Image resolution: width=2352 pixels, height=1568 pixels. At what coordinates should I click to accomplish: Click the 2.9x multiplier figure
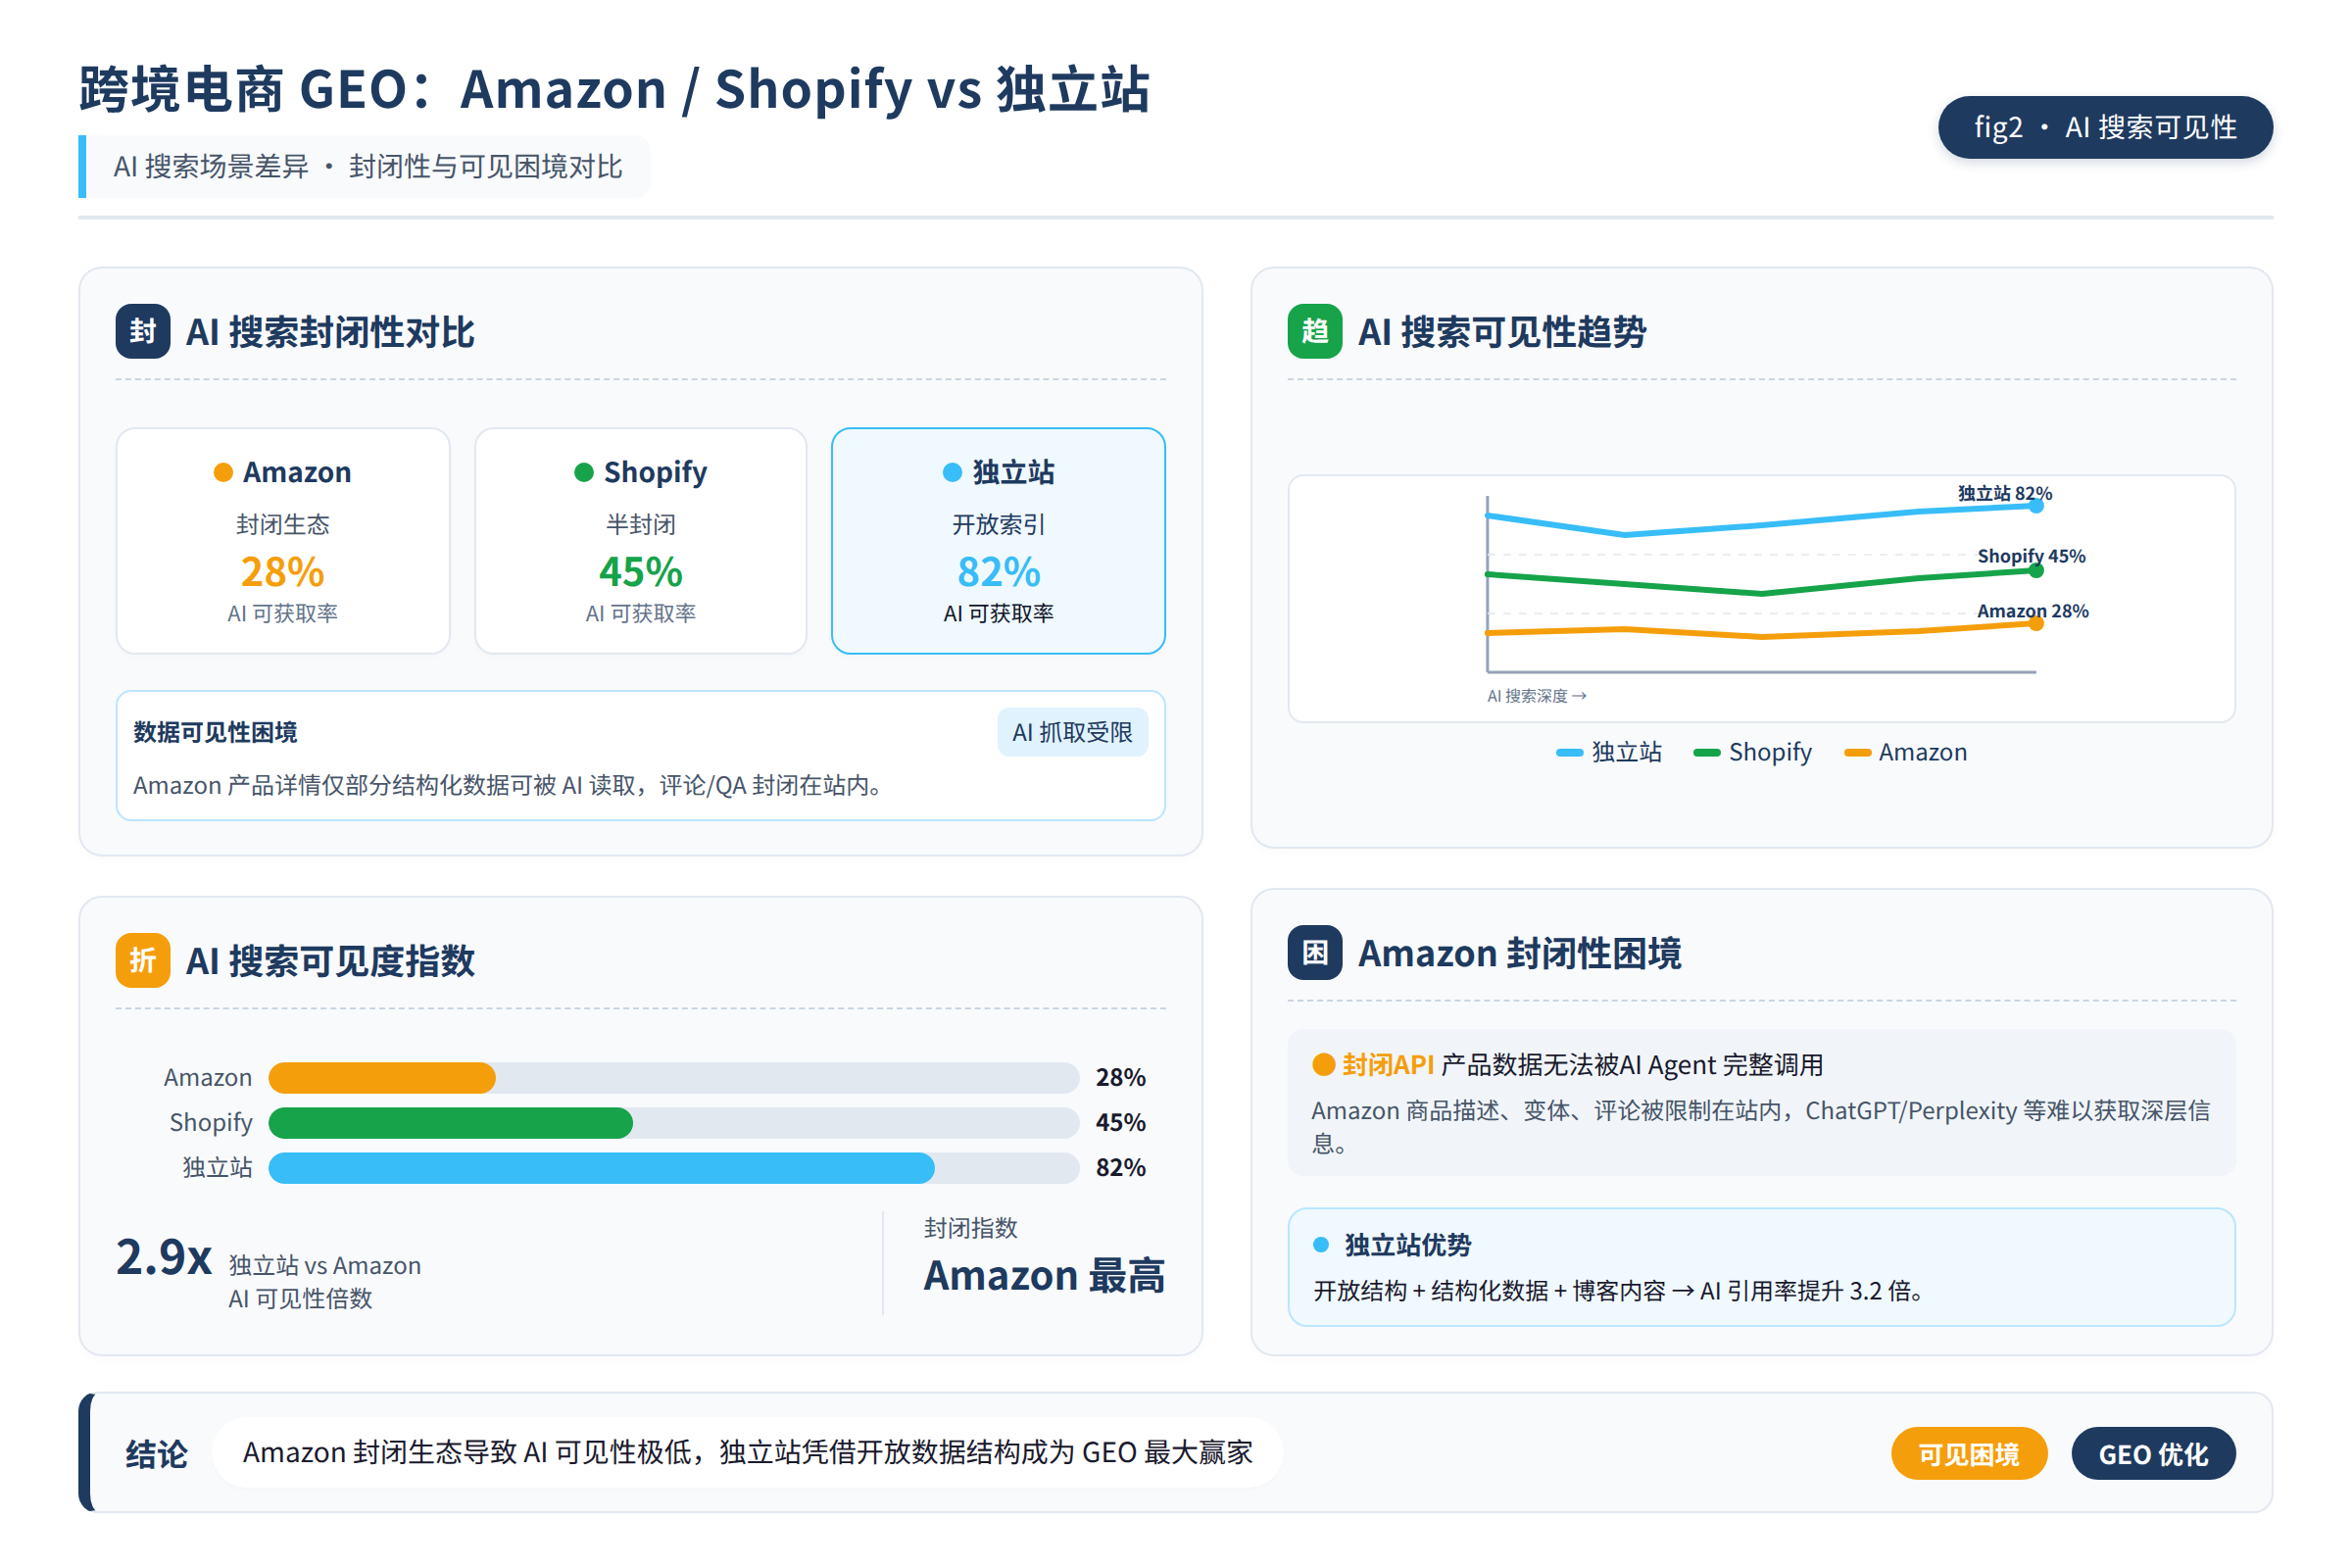coord(164,1256)
